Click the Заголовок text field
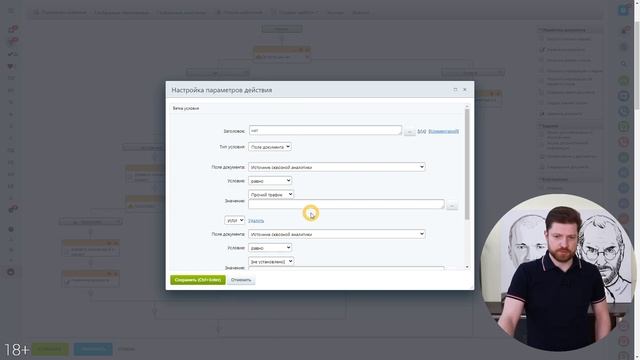 [325, 130]
